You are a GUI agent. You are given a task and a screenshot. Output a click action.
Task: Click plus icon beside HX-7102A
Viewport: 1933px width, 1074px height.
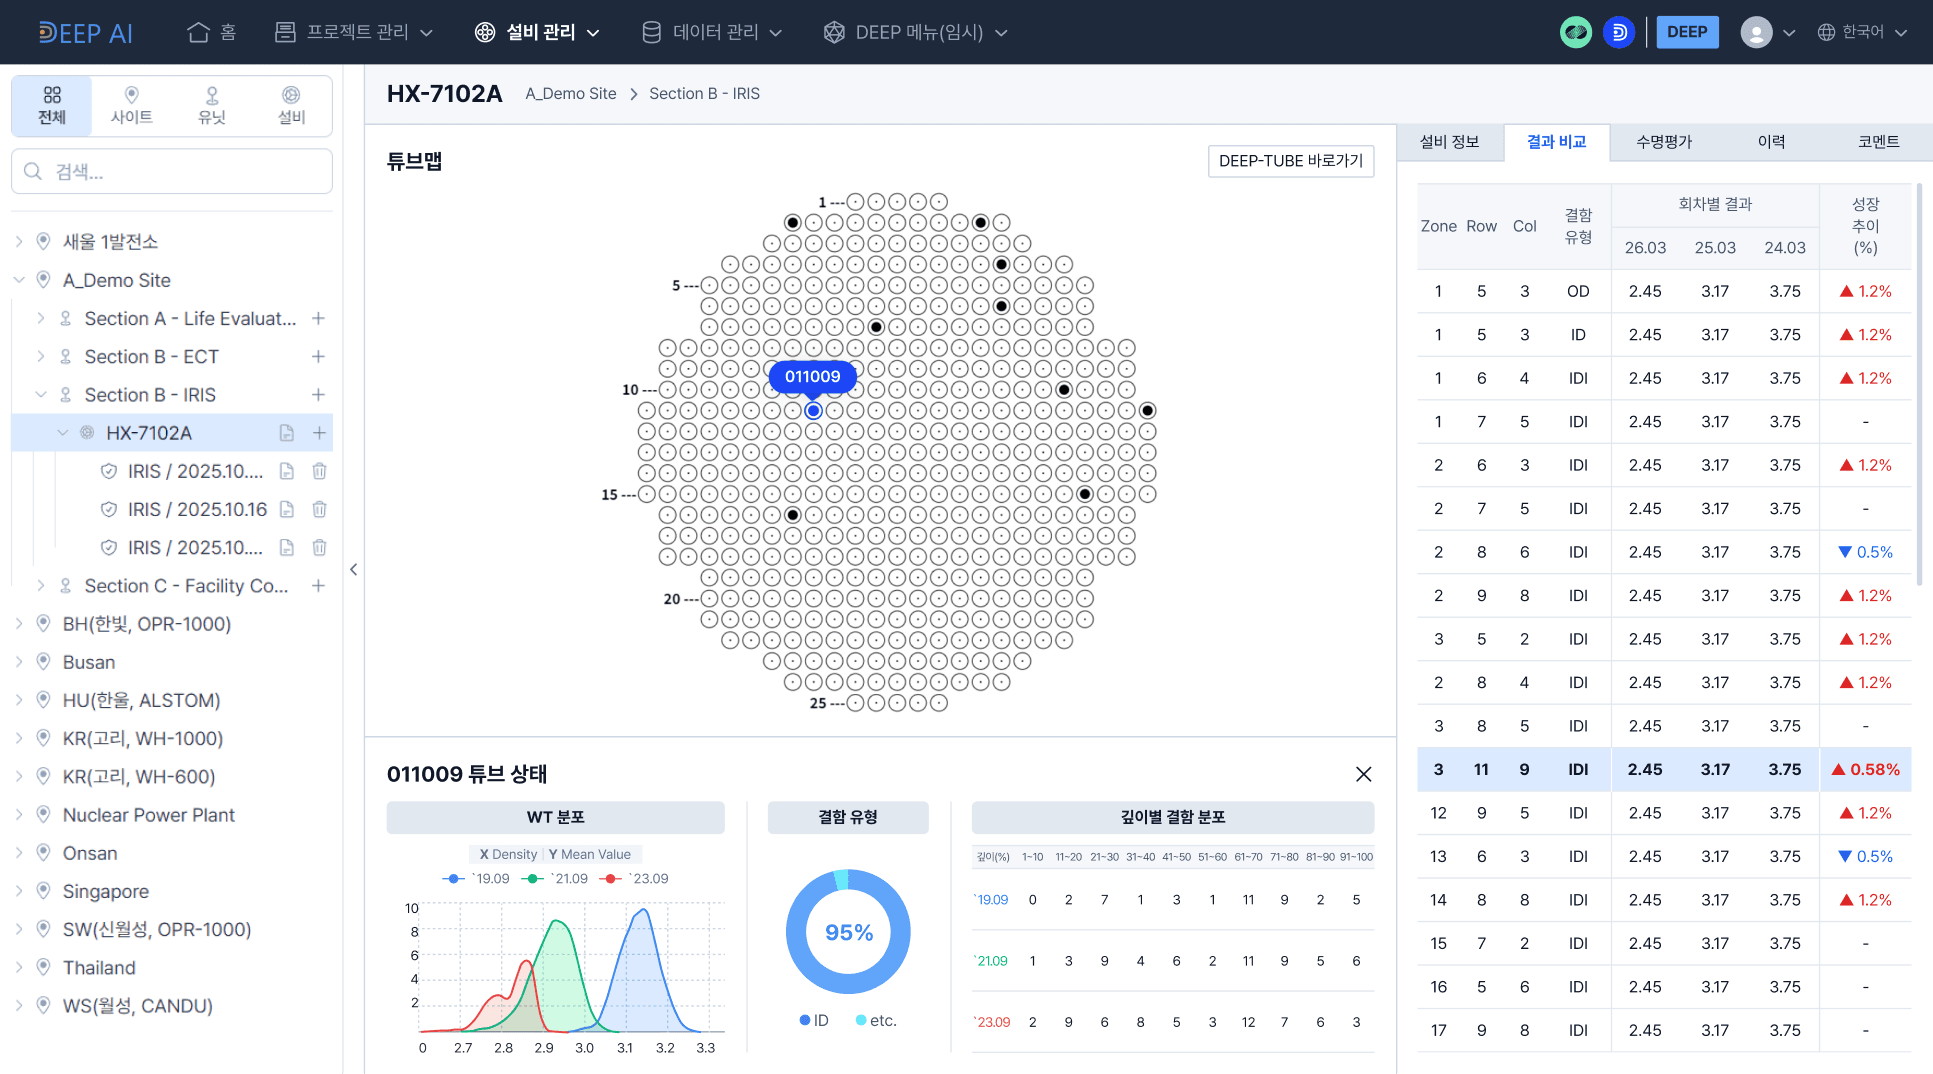[319, 433]
